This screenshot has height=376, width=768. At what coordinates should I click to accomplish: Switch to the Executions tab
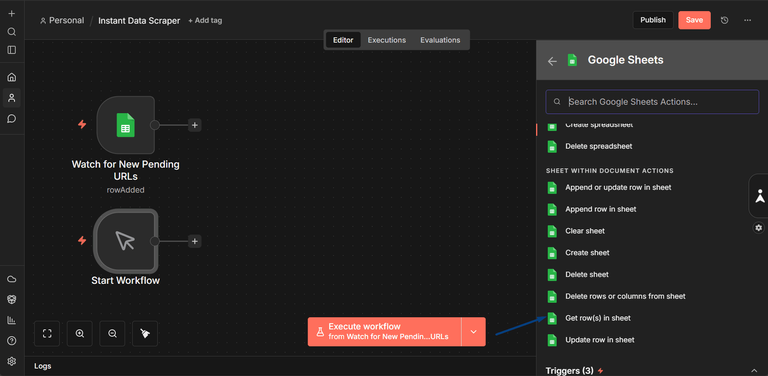[387, 40]
